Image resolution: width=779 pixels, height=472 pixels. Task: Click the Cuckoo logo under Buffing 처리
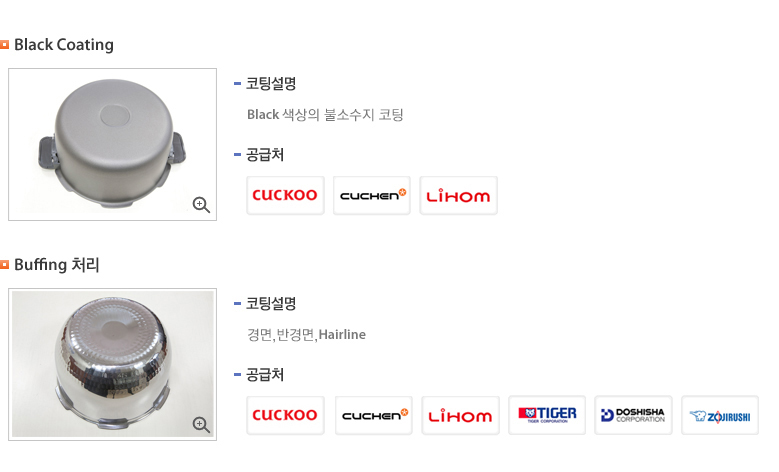click(x=285, y=415)
